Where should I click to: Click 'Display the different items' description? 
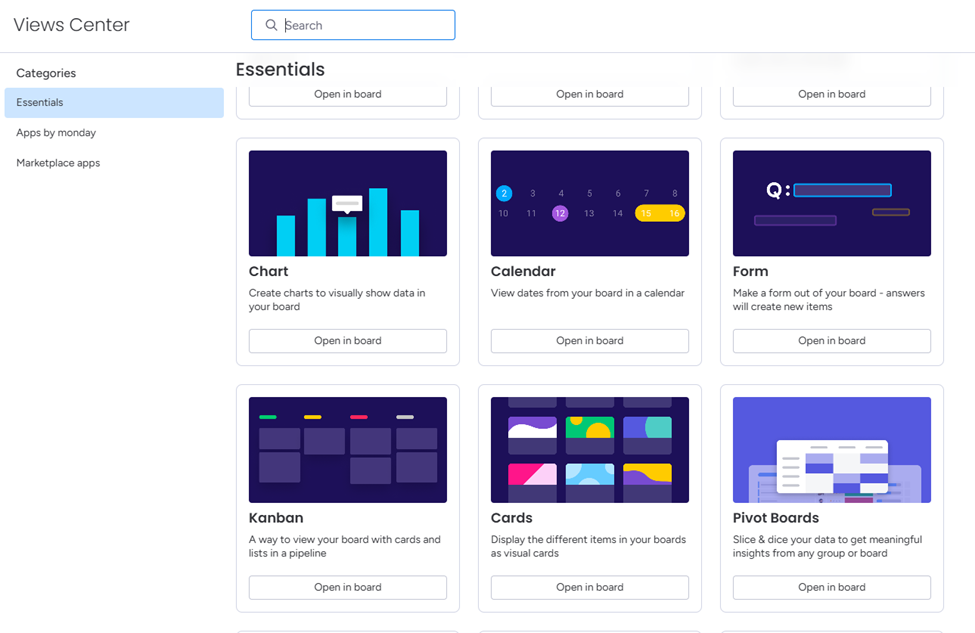tap(588, 546)
